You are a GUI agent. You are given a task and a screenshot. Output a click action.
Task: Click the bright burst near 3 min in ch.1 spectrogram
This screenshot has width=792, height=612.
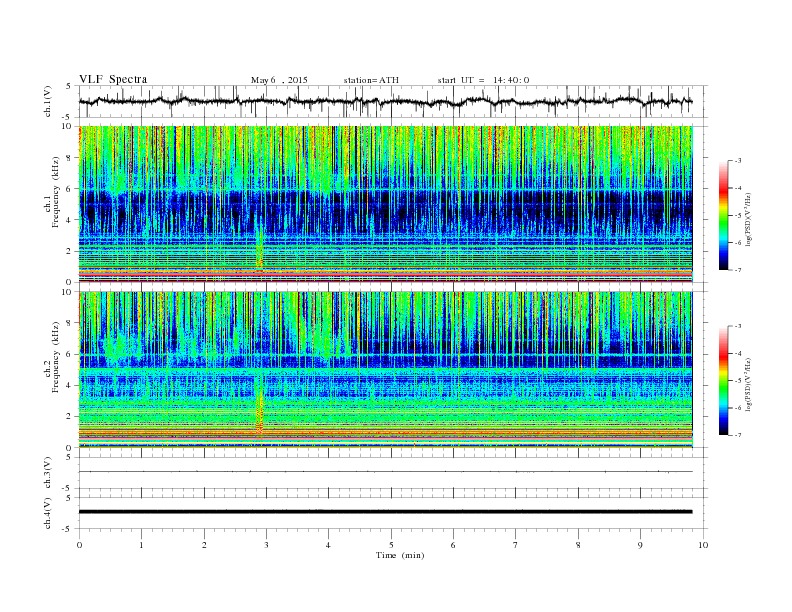pyautogui.click(x=260, y=250)
